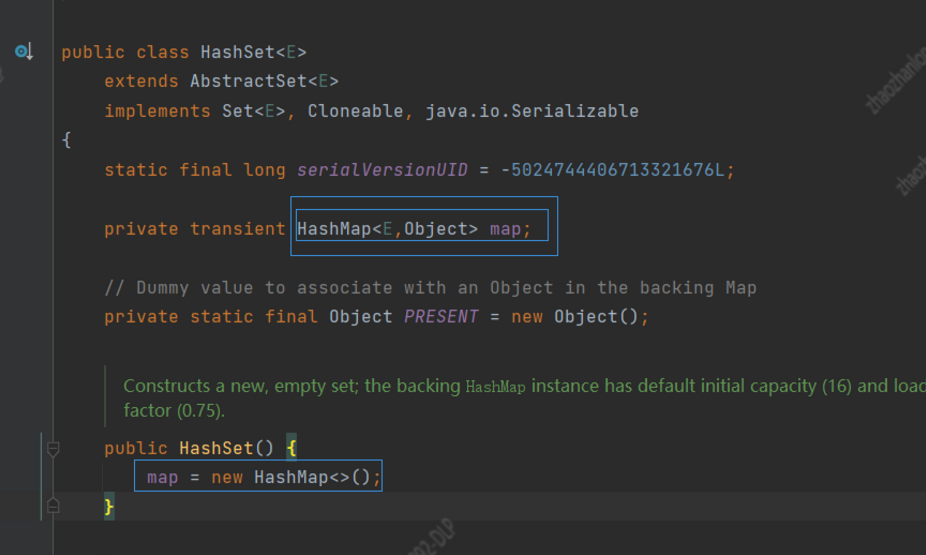Viewport: 926px width, 555px height.
Task: Click the HashMap constructor call in new HashMap<>()
Action: tap(291, 477)
